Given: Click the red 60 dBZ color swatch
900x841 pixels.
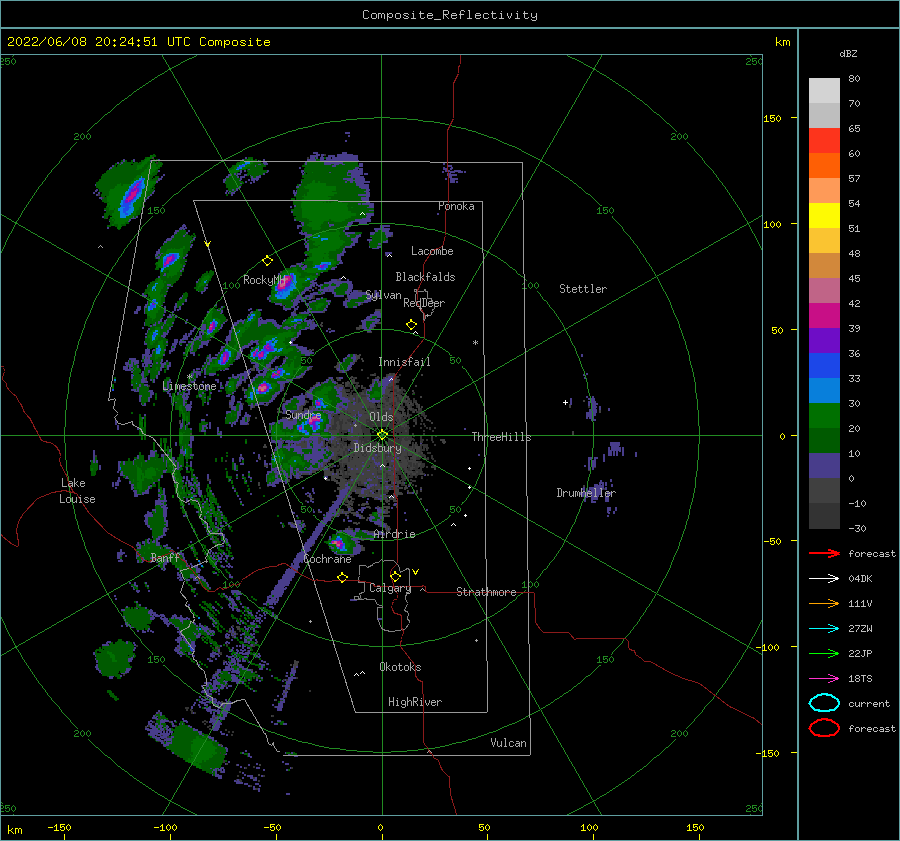Looking at the screenshot, I should (824, 140).
